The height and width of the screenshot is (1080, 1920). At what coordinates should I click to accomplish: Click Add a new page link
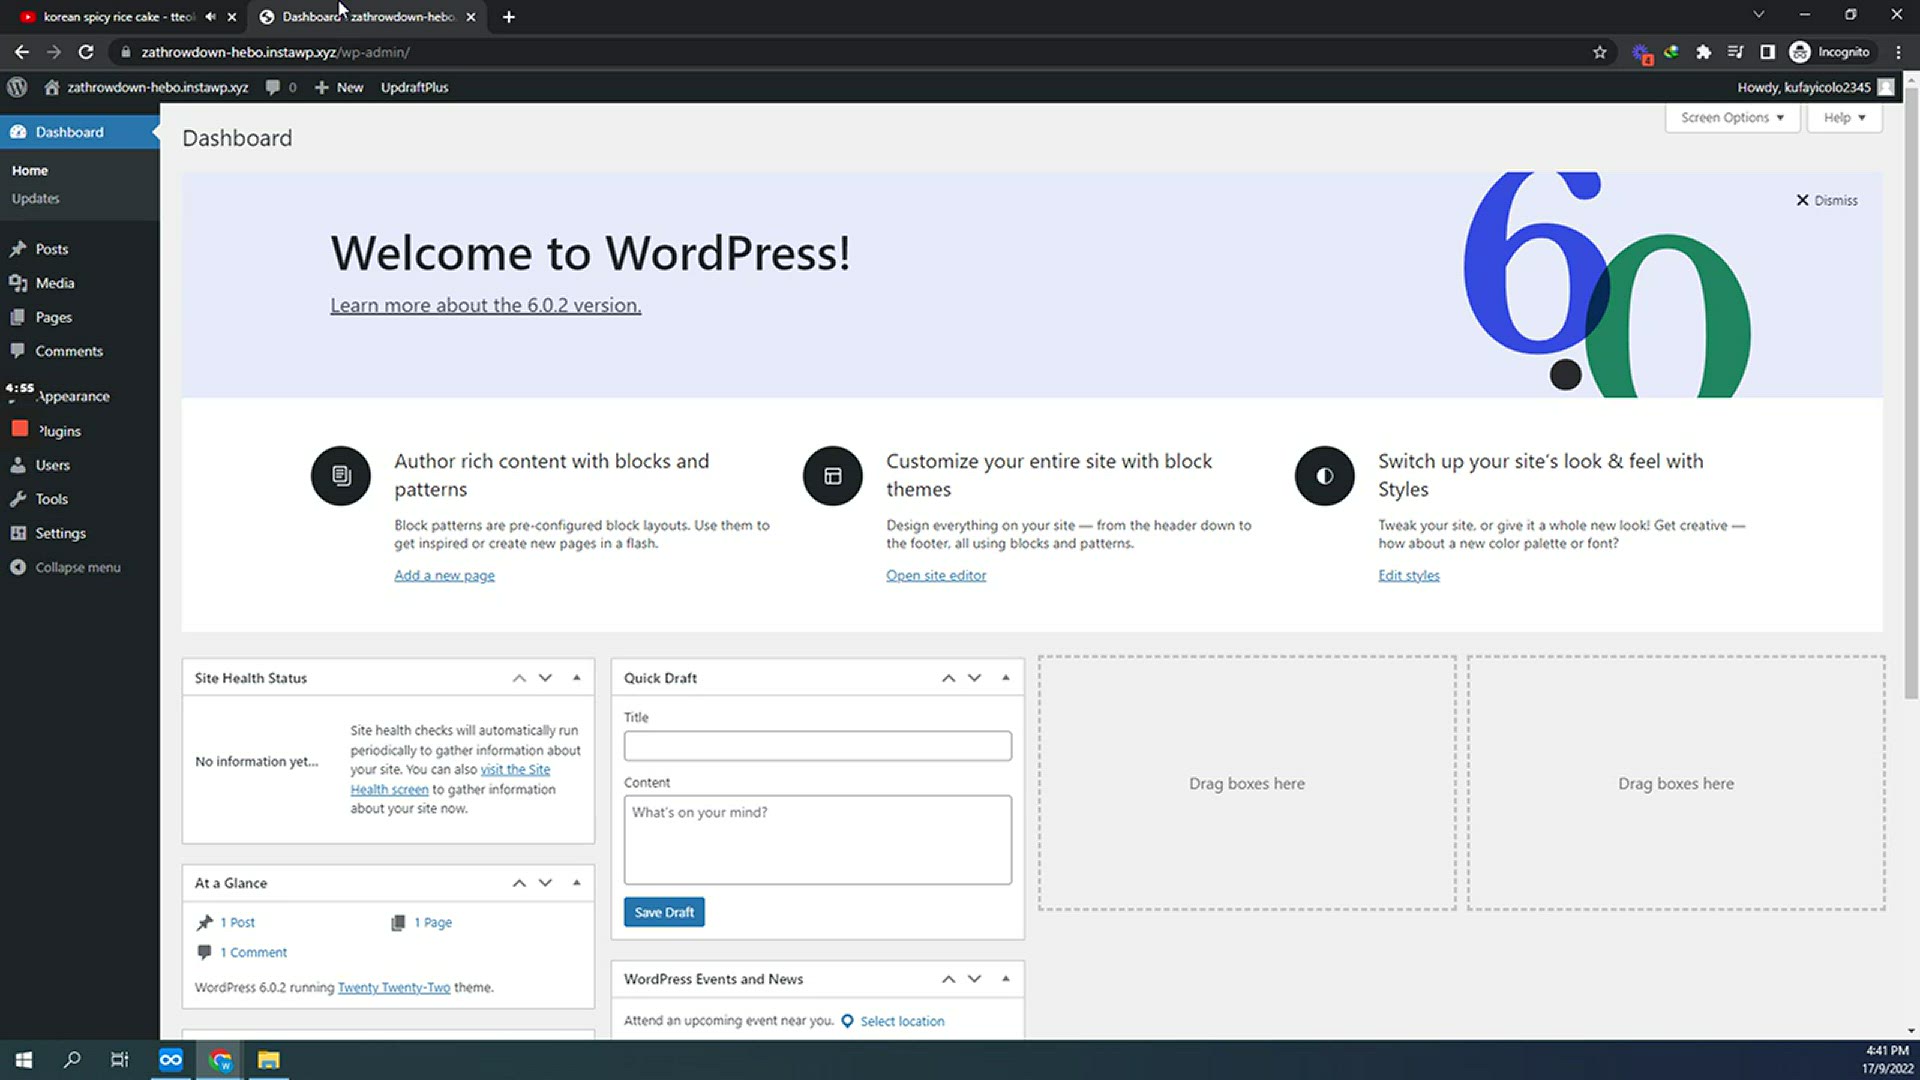(444, 575)
